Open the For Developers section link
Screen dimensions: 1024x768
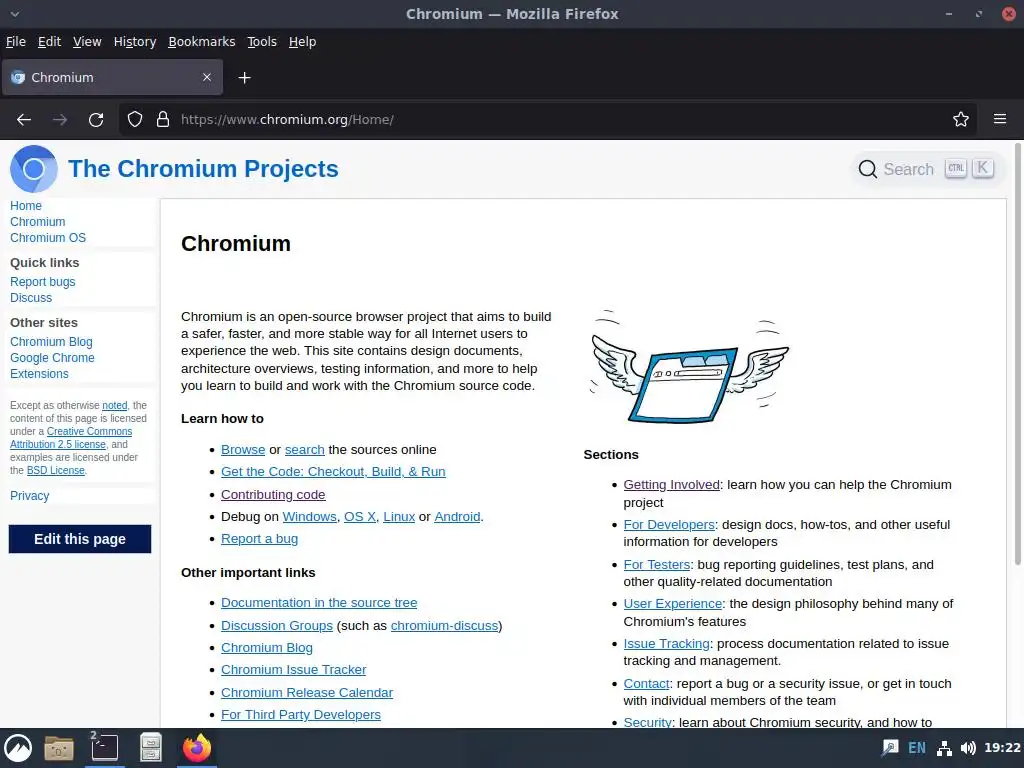669,524
